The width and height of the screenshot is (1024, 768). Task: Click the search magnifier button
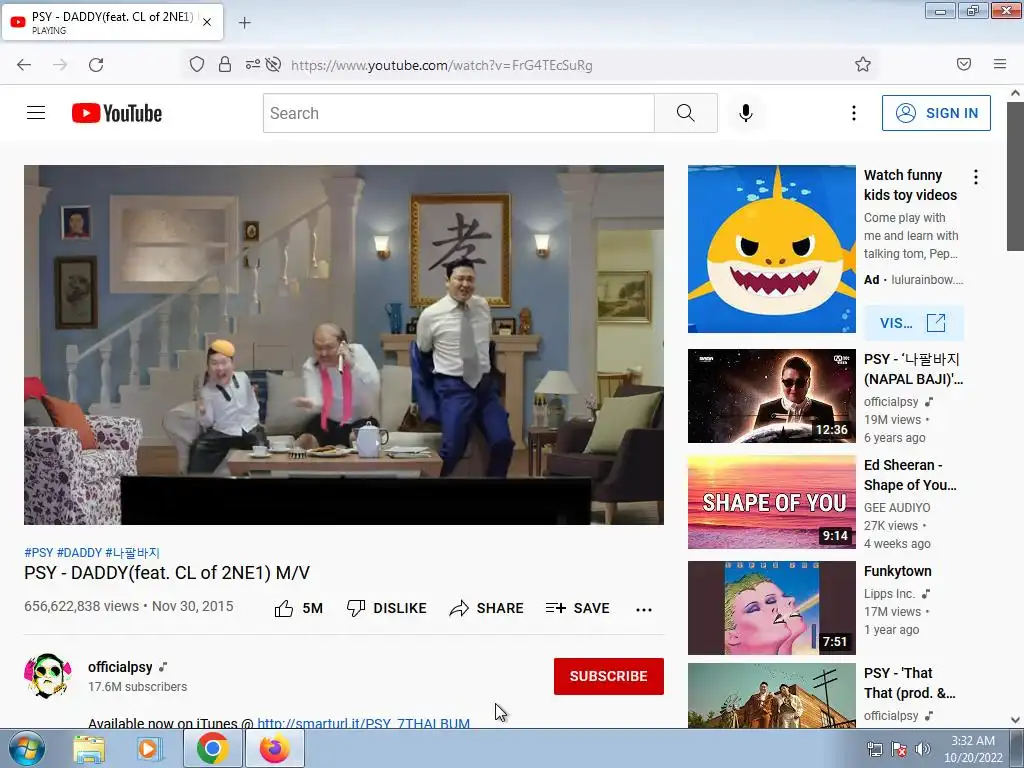(686, 113)
